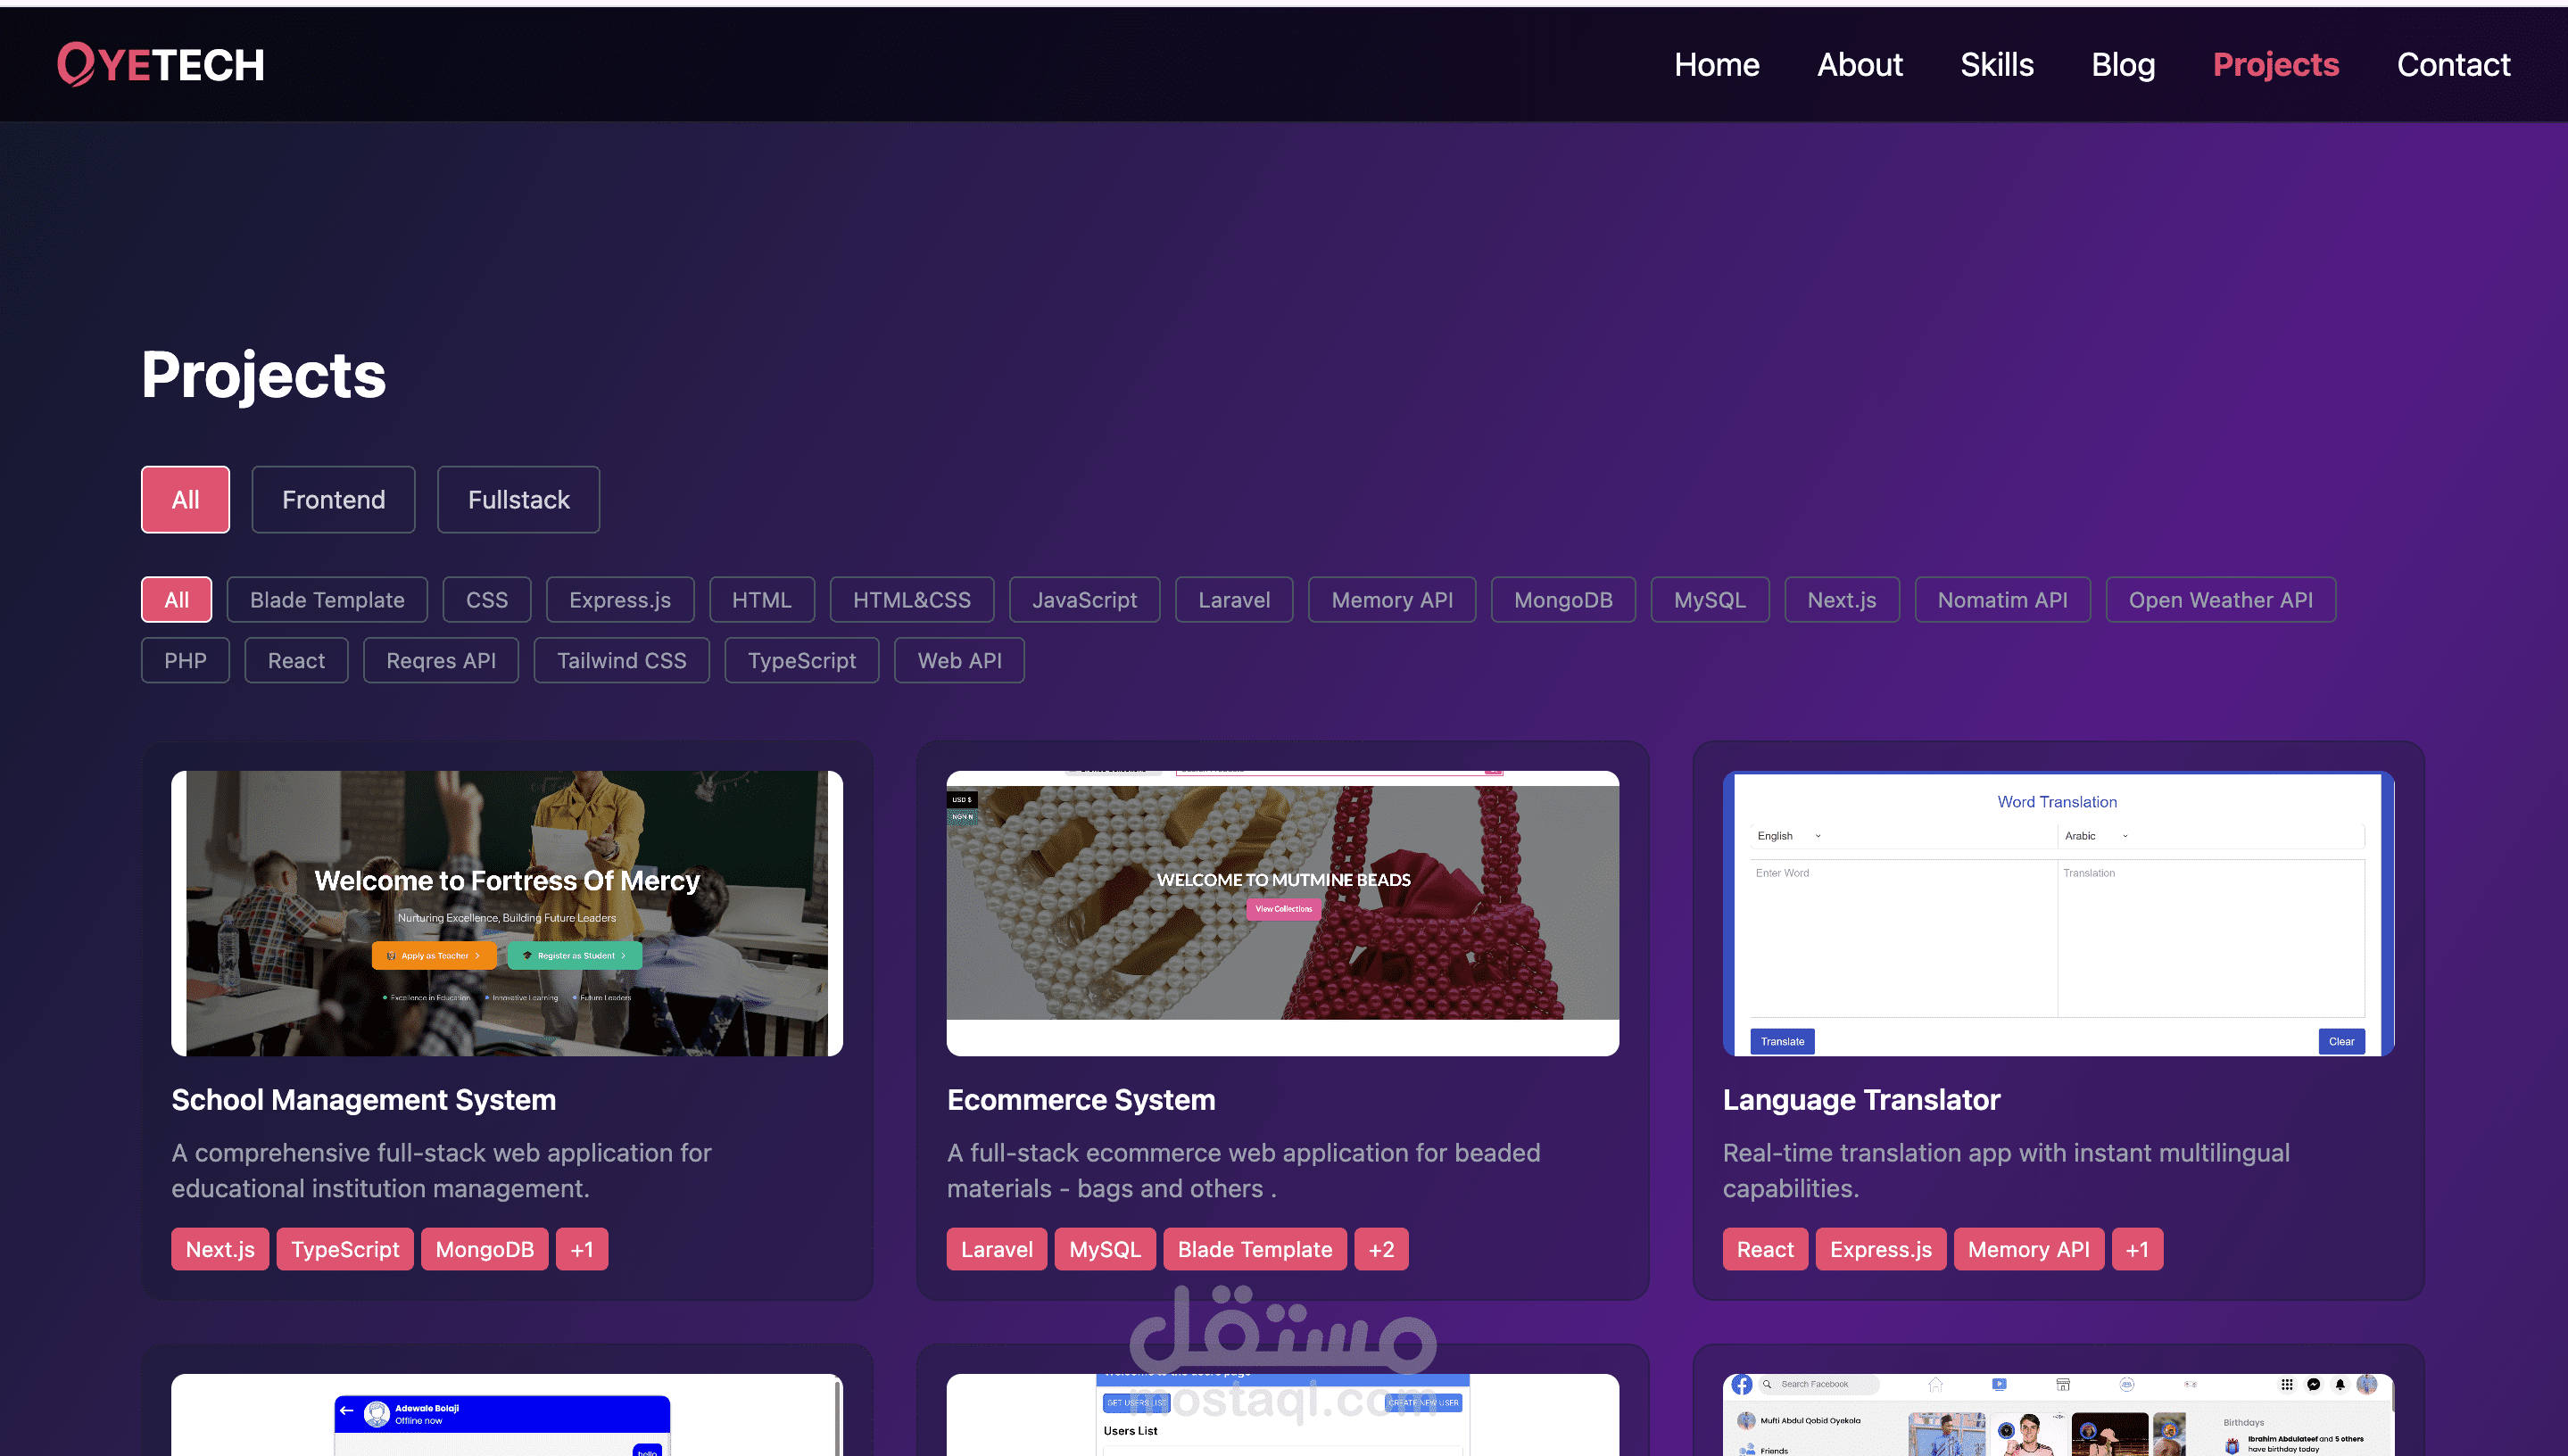
Task: Click TypeScript tag on School Management card
Action: [x=345, y=1249]
